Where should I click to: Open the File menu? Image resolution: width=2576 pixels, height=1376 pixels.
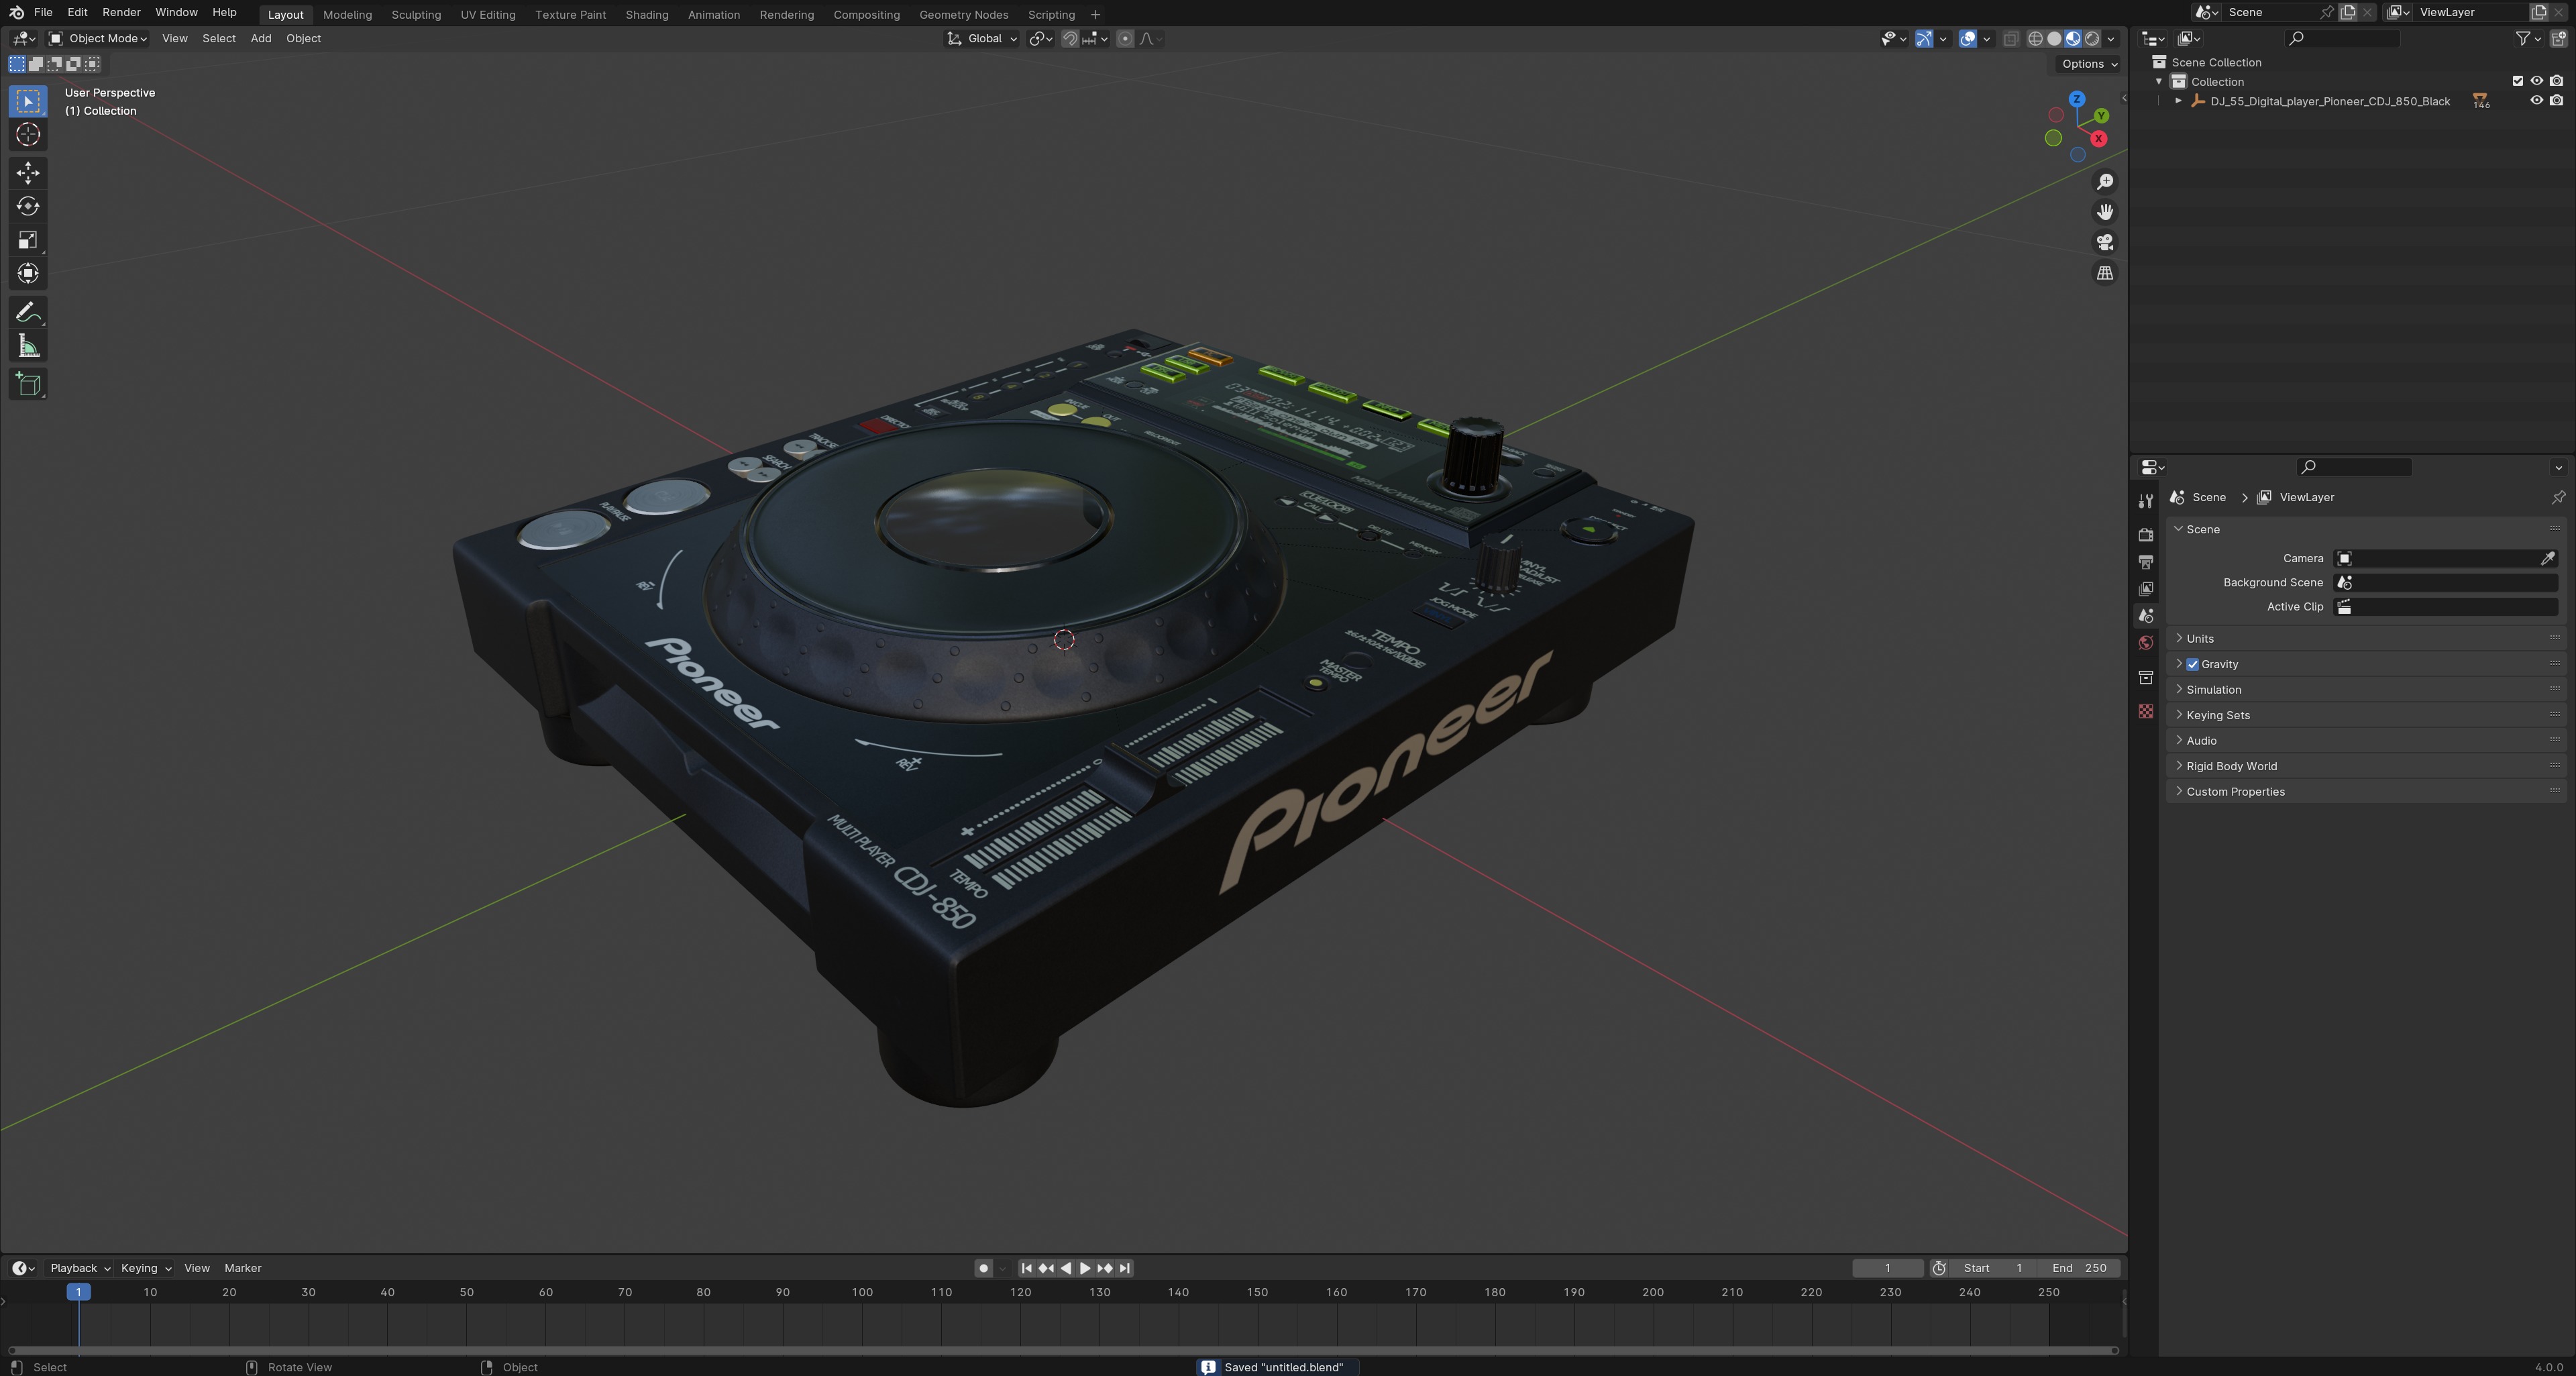[x=43, y=12]
